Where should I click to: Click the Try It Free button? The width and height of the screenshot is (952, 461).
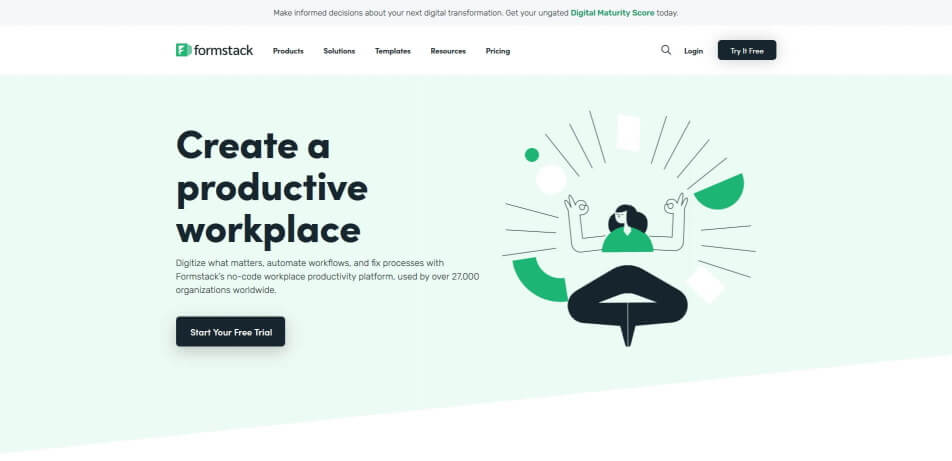(x=747, y=50)
